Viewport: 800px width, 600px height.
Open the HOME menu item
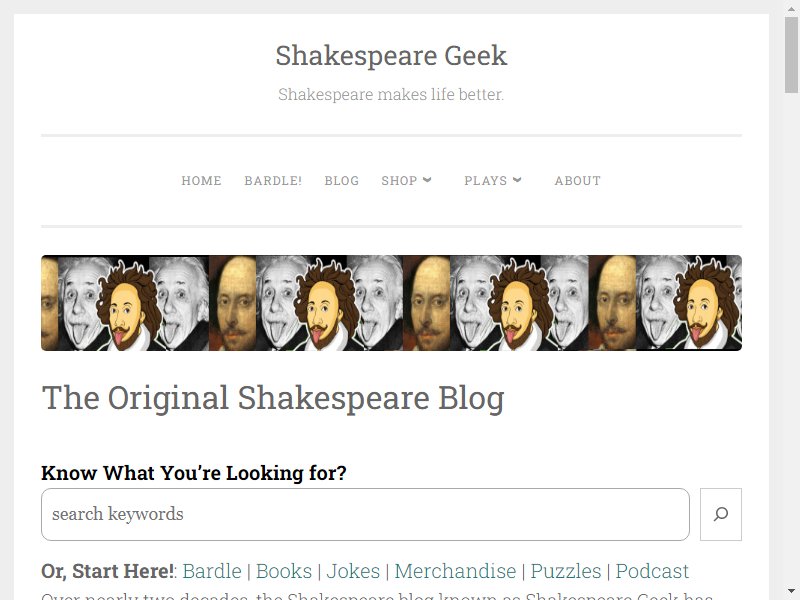pyautogui.click(x=201, y=181)
